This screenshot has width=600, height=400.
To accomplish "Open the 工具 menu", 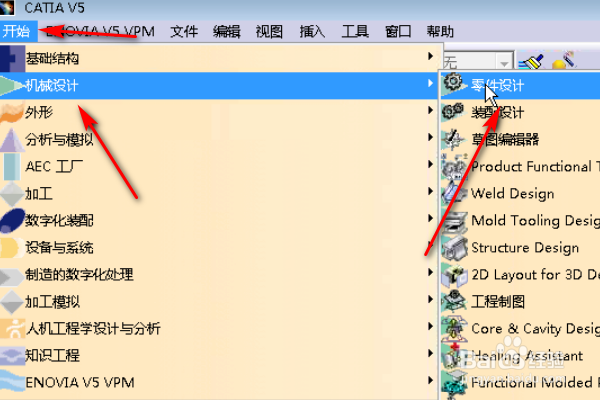I will tap(355, 31).
